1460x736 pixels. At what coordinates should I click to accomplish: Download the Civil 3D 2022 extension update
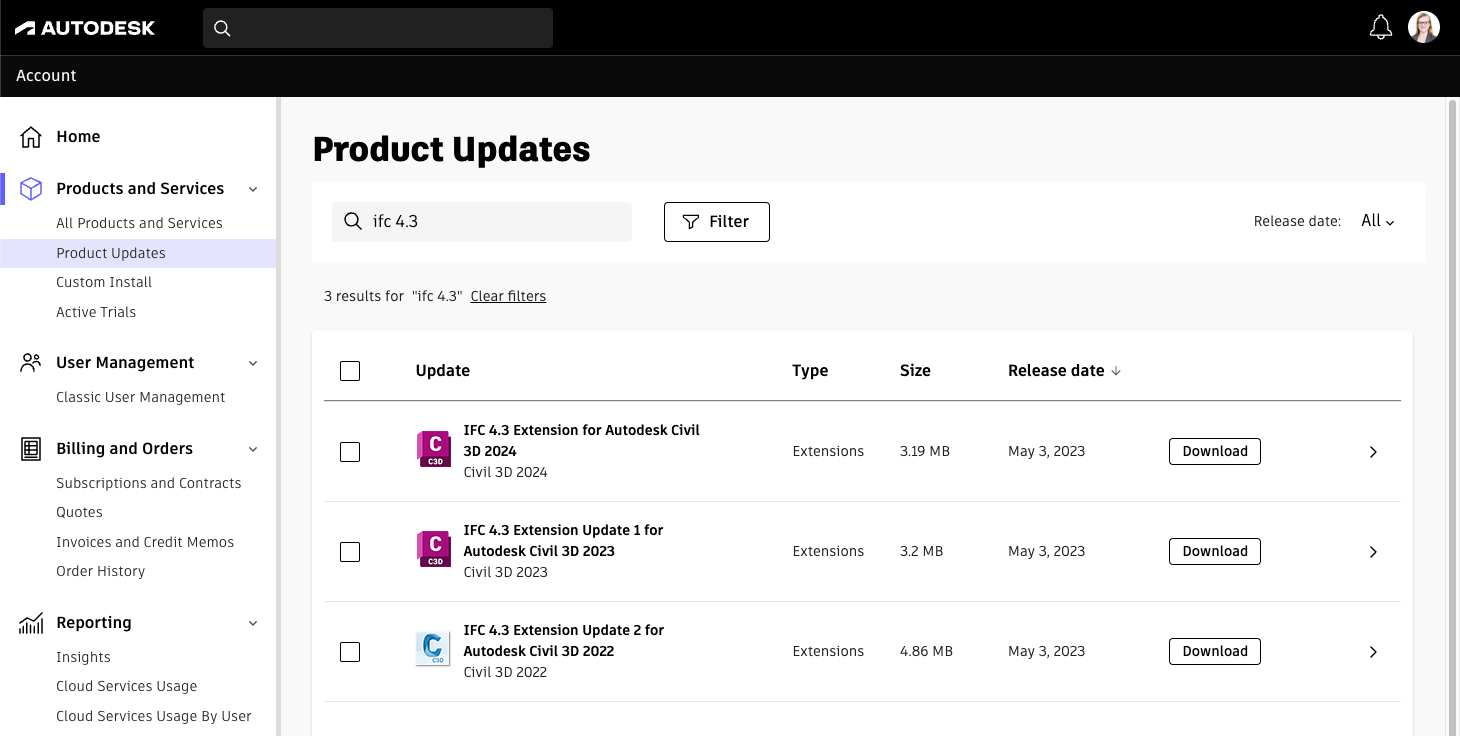pyautogui.click(x=1214, y=651)
